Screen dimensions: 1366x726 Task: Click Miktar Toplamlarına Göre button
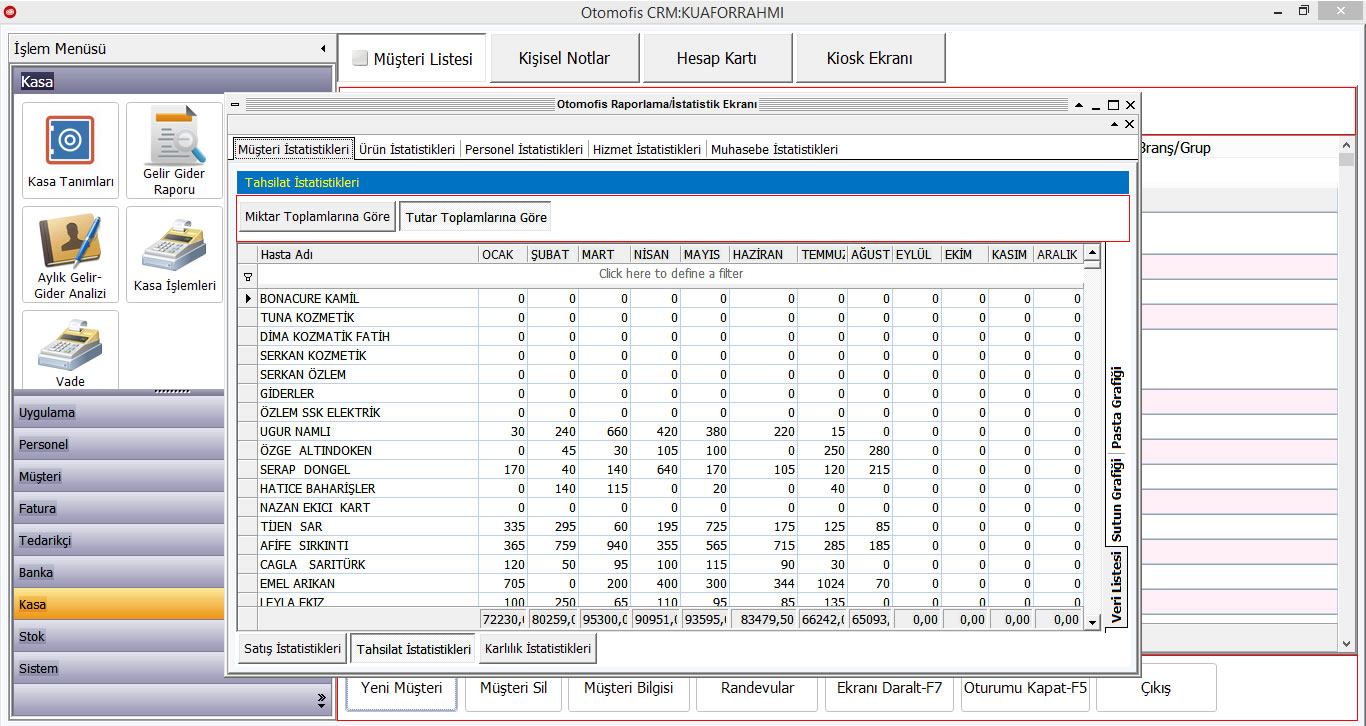(318, 217)
